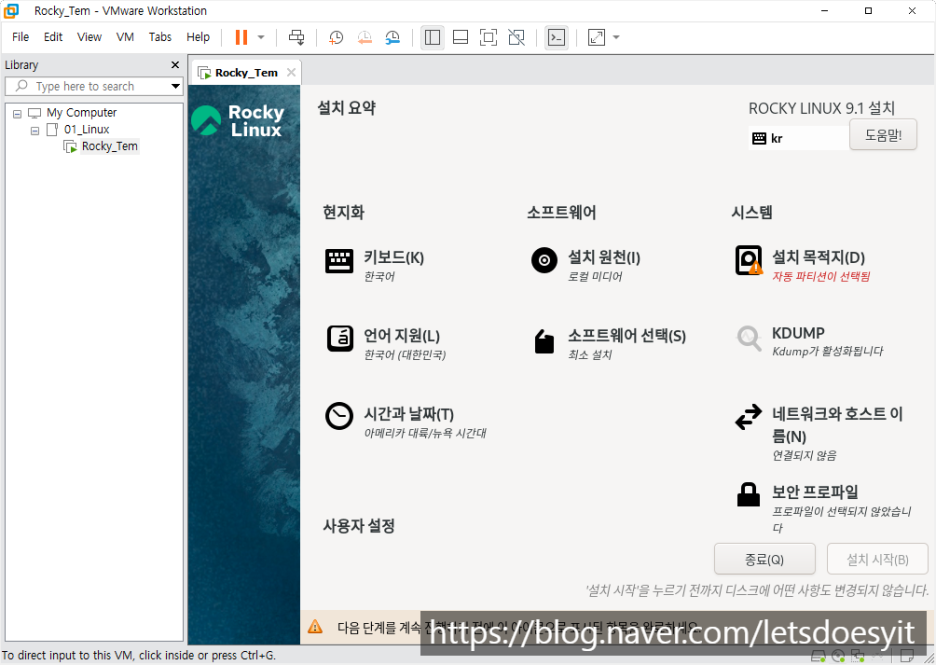Open the Tabs menu

coord(160,37)
